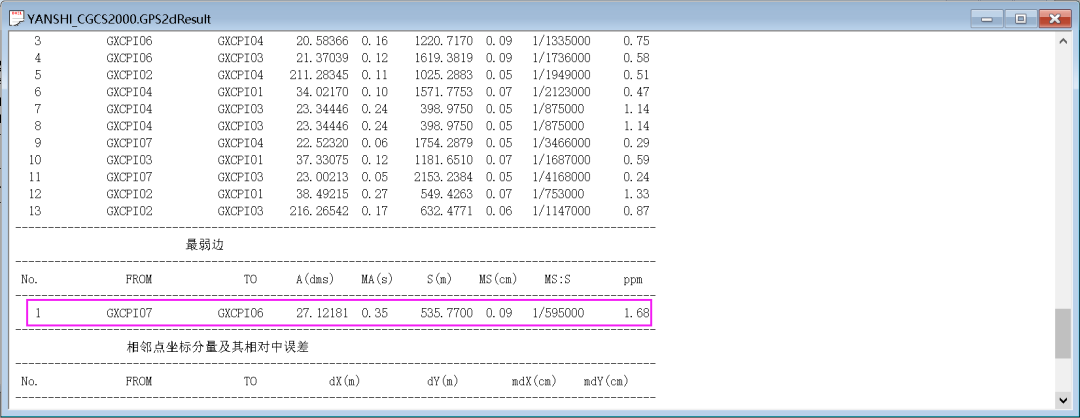Click distance 1220.7170 in row 3
The image size is (1080, 418).
(444, 41)
